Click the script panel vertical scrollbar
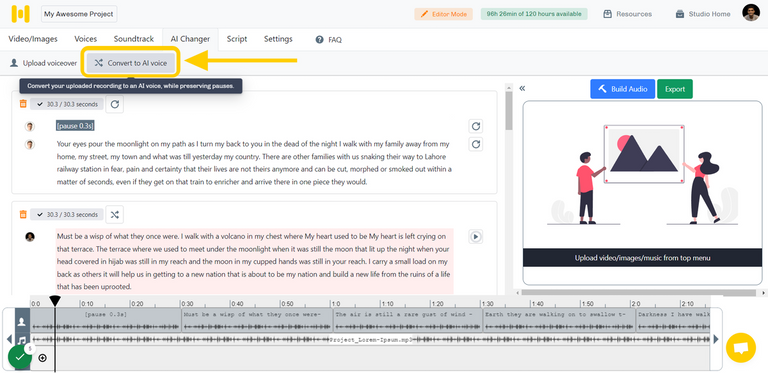The width and height of the screenshot is (768, 373). tap(509, 111)
